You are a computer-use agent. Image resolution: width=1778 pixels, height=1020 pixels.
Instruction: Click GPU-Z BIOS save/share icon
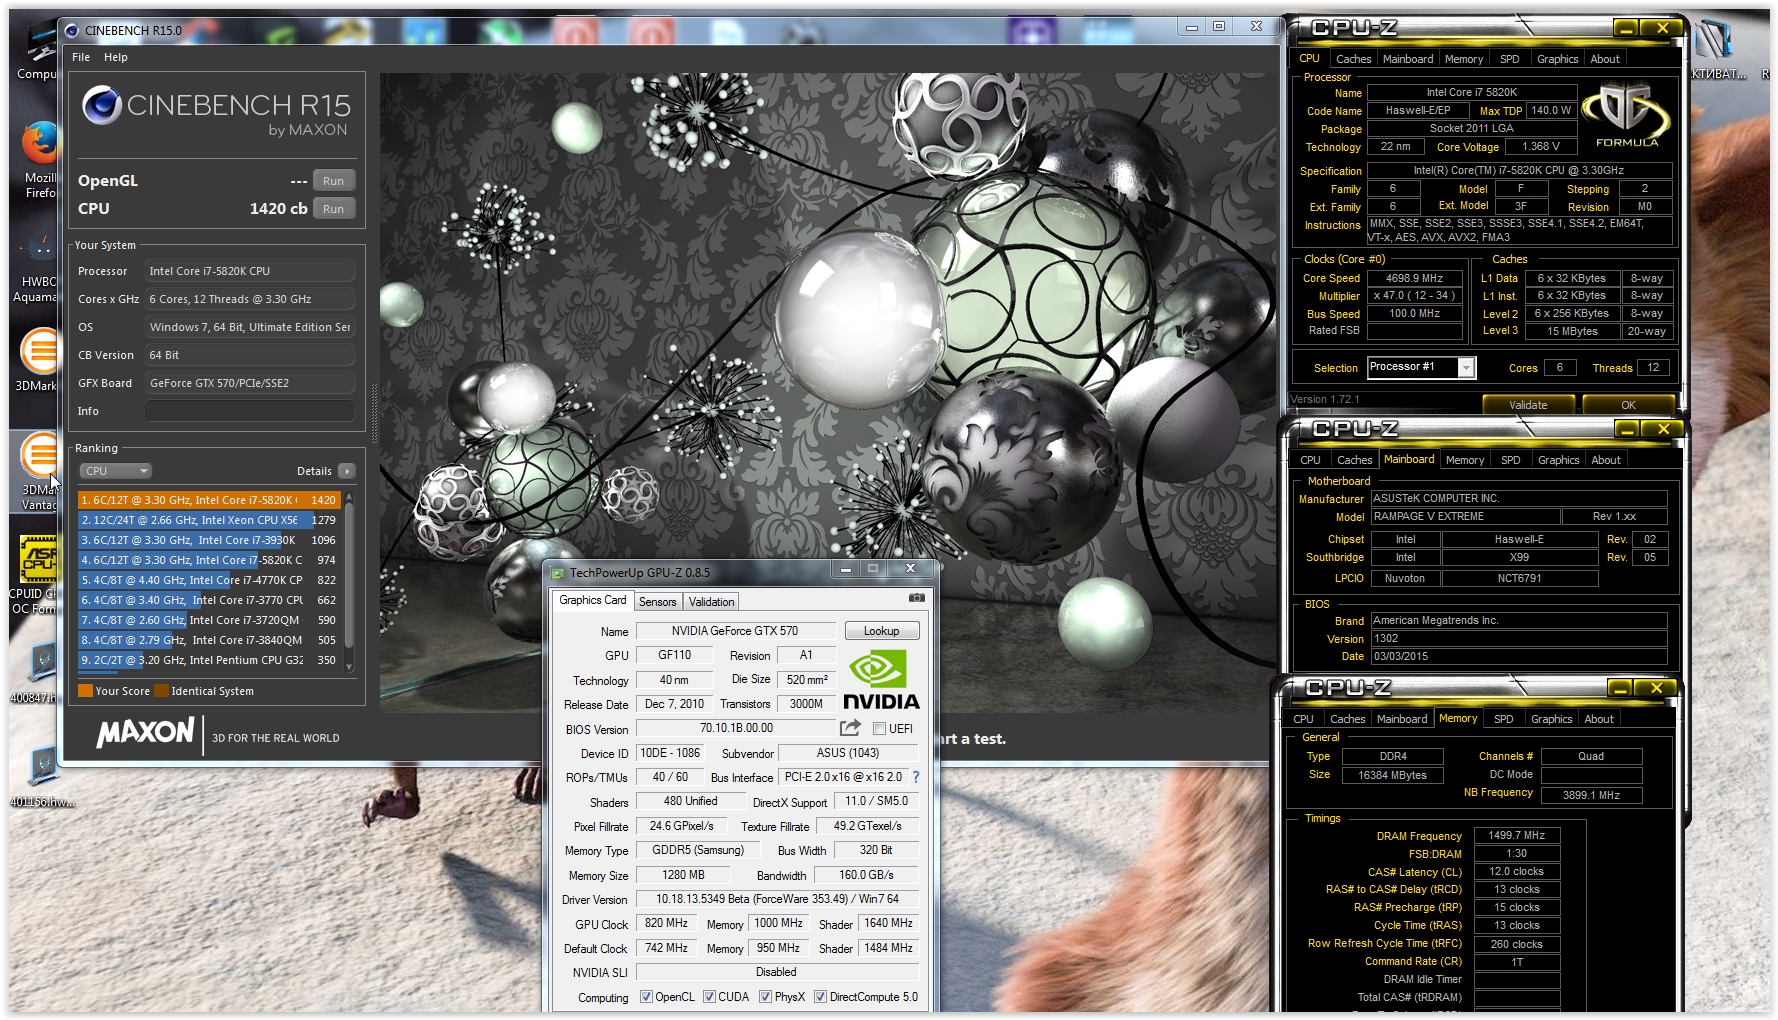[x=850, y=728]
